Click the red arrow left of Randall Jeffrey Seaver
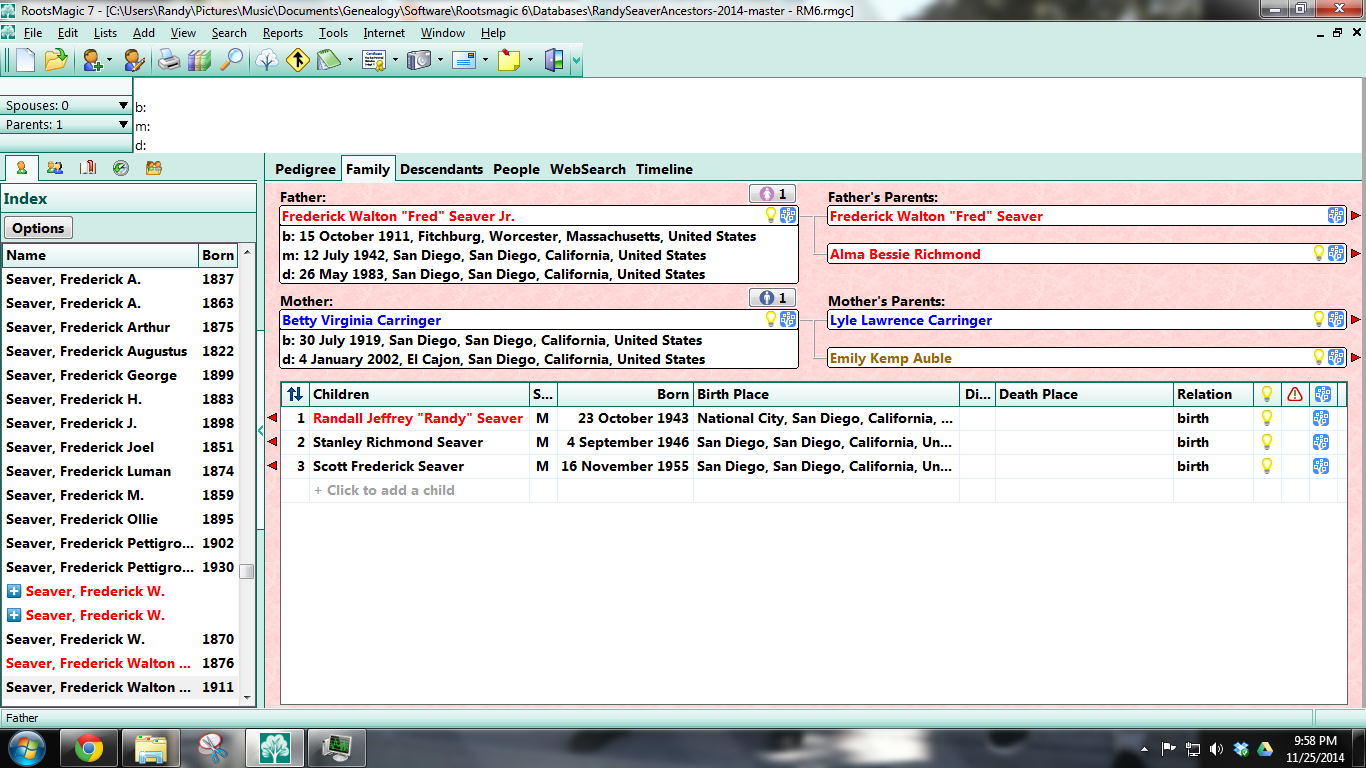The width and height of the screenshot is (1366, 768). [272, 418]
